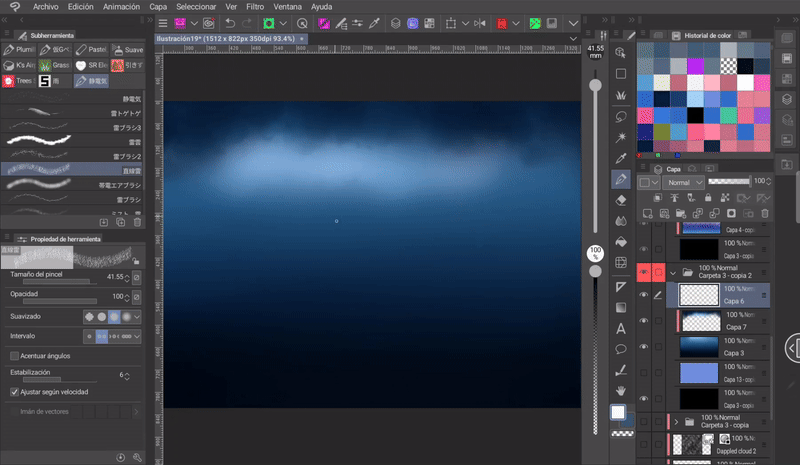Select the Pastel sub tool group

(91, 50)
